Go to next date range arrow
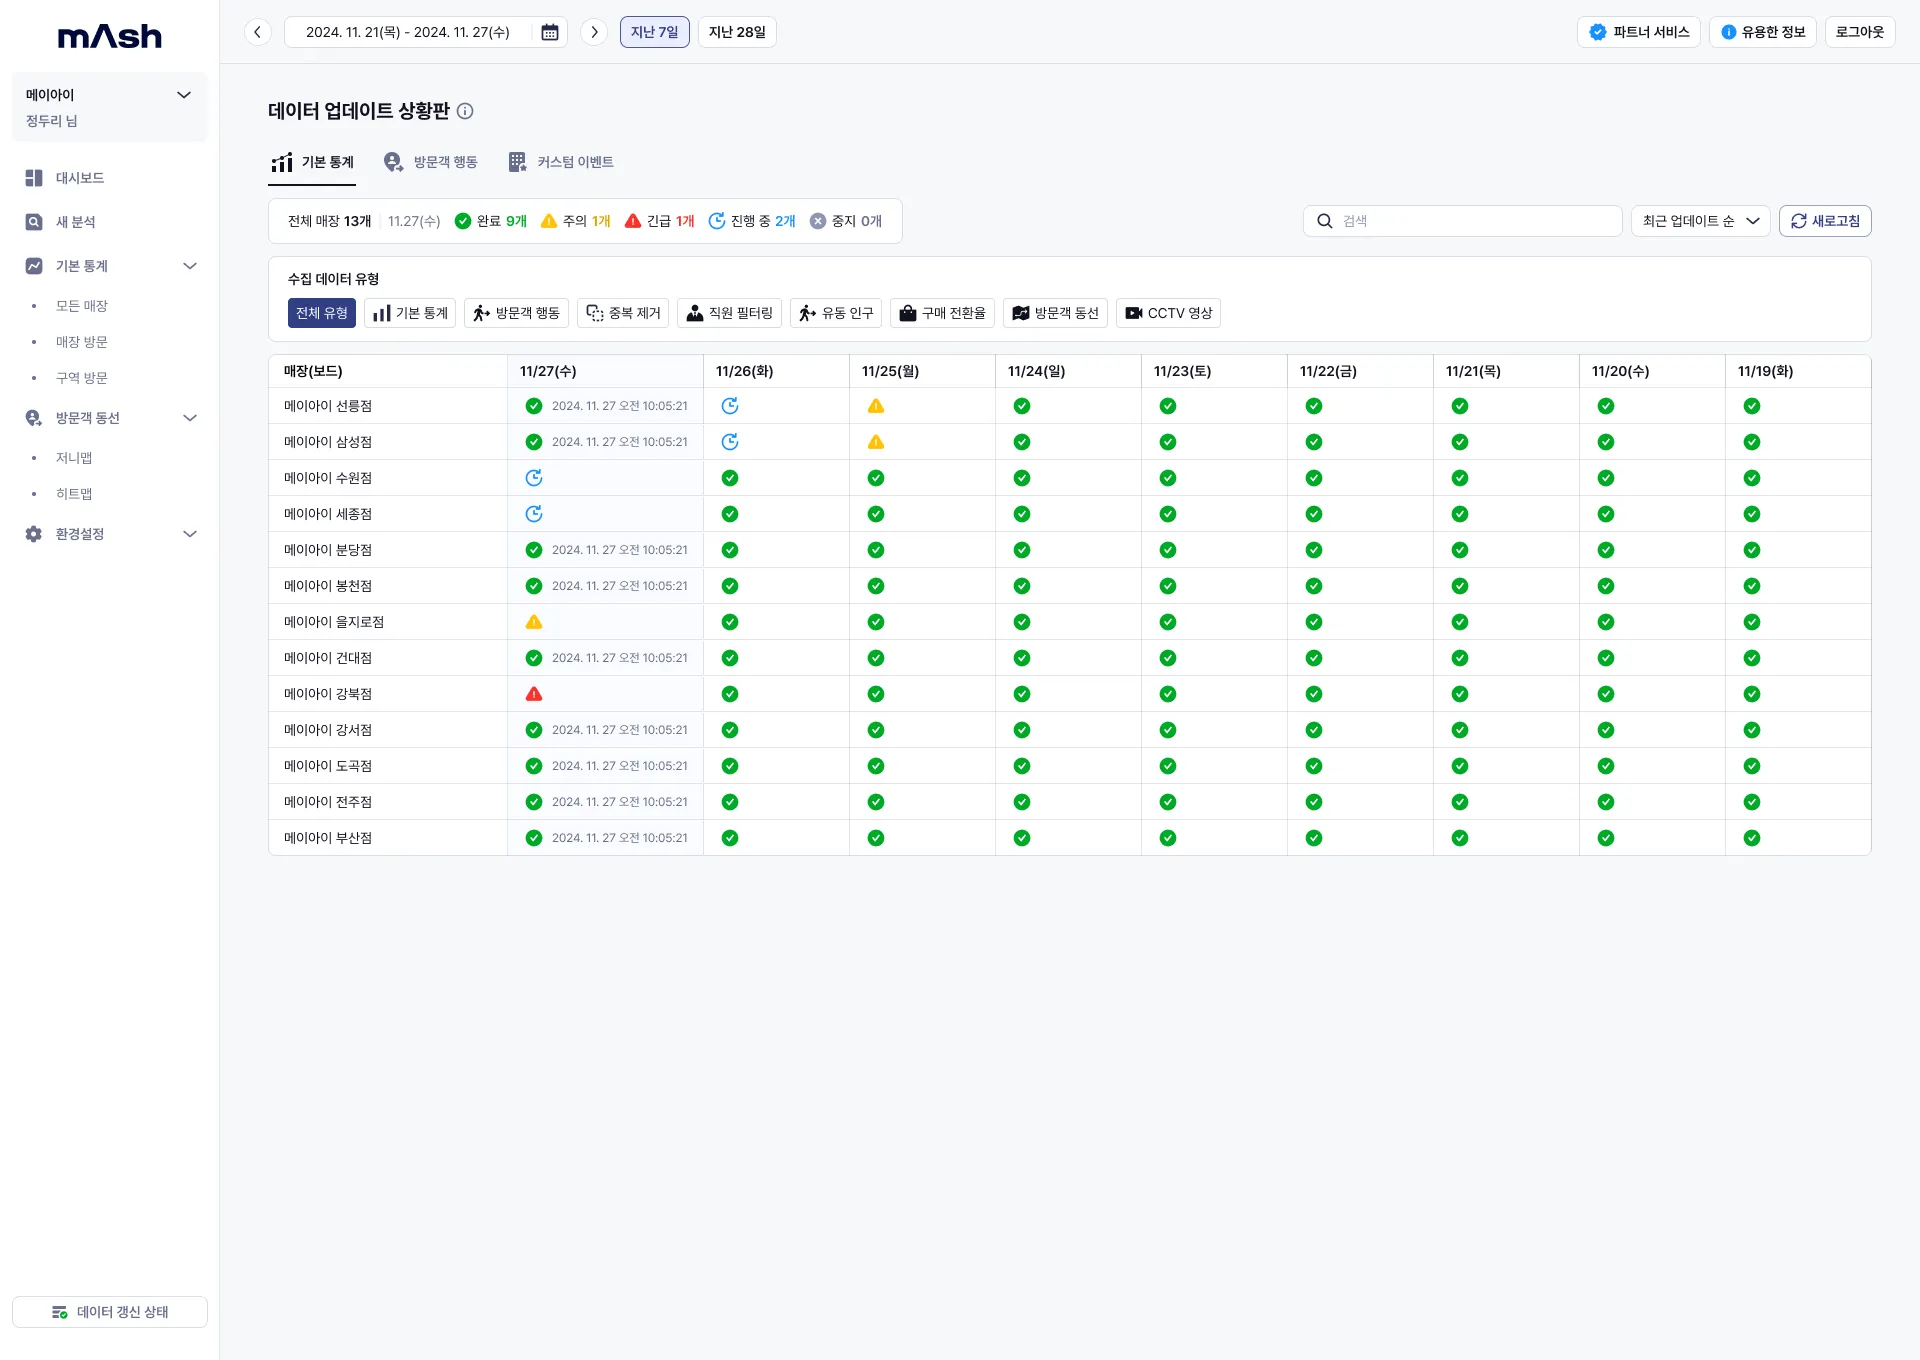 coord(594,32)
